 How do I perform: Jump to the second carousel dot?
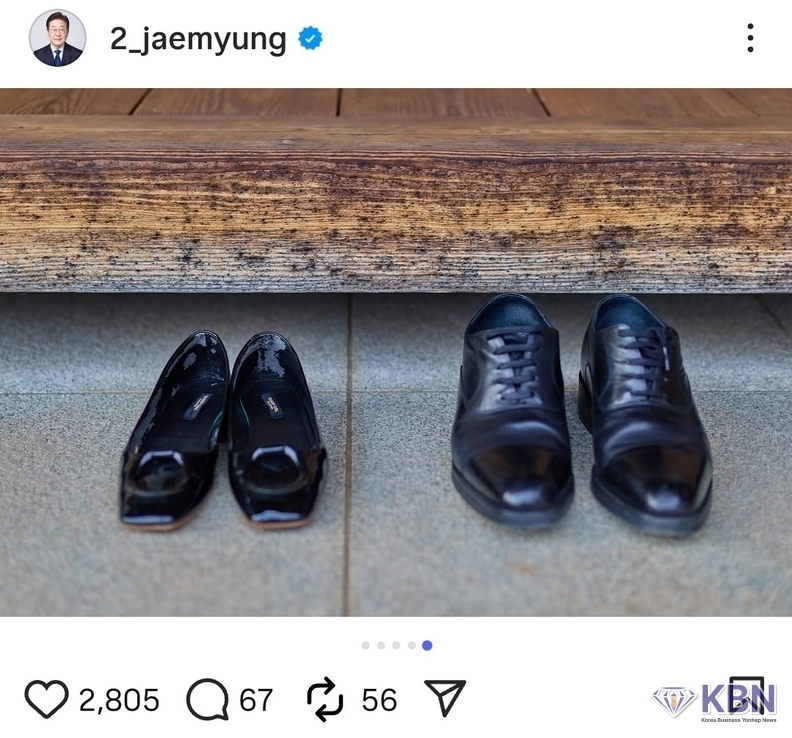381,645
